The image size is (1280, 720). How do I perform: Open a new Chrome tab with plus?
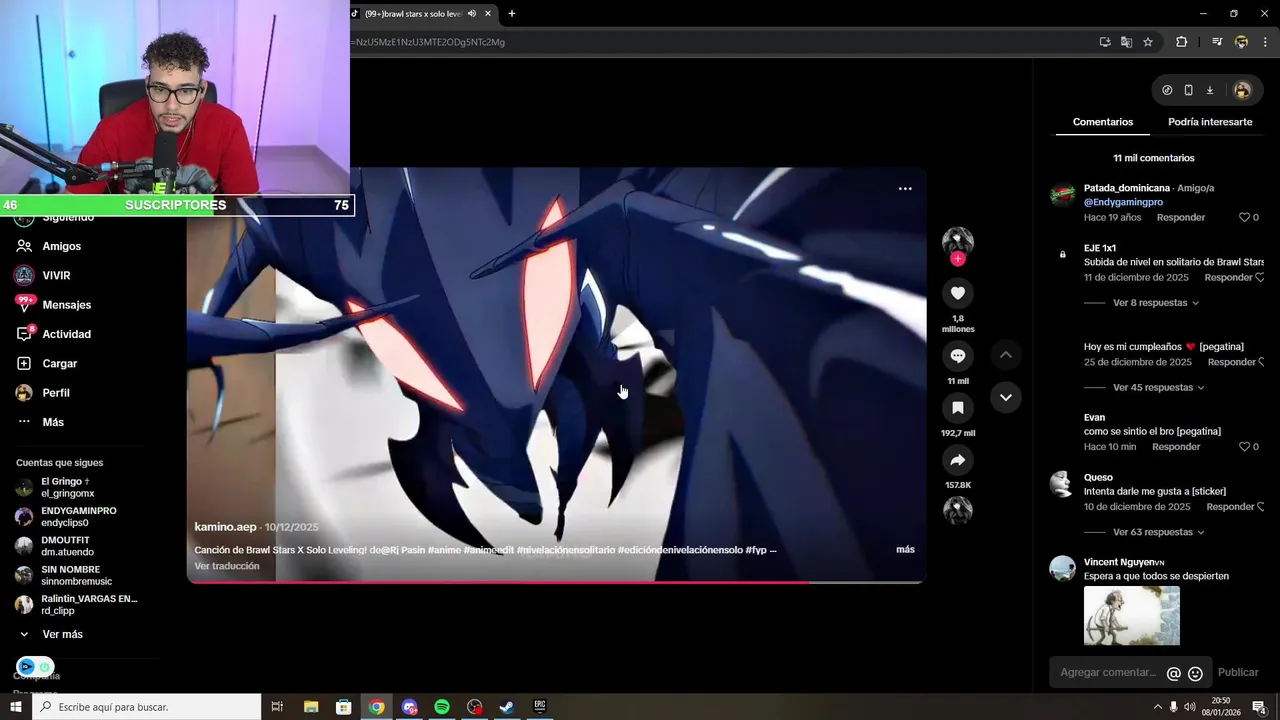coord(511,13)
